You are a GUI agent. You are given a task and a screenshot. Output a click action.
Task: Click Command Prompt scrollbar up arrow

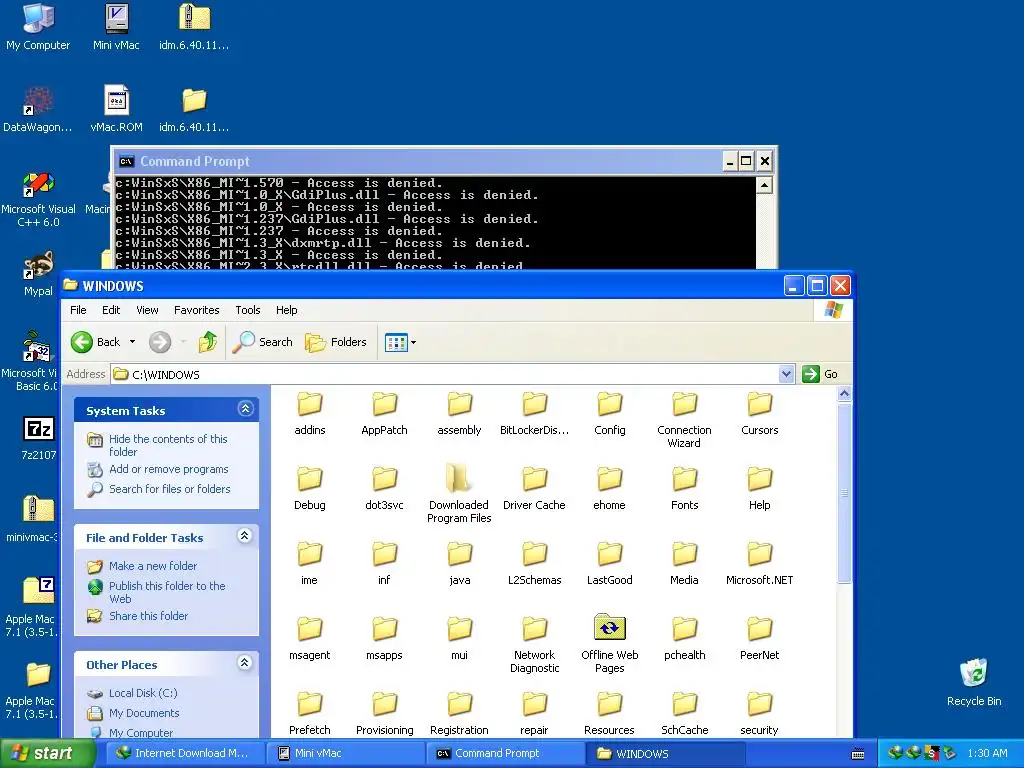tap(764, 185)
